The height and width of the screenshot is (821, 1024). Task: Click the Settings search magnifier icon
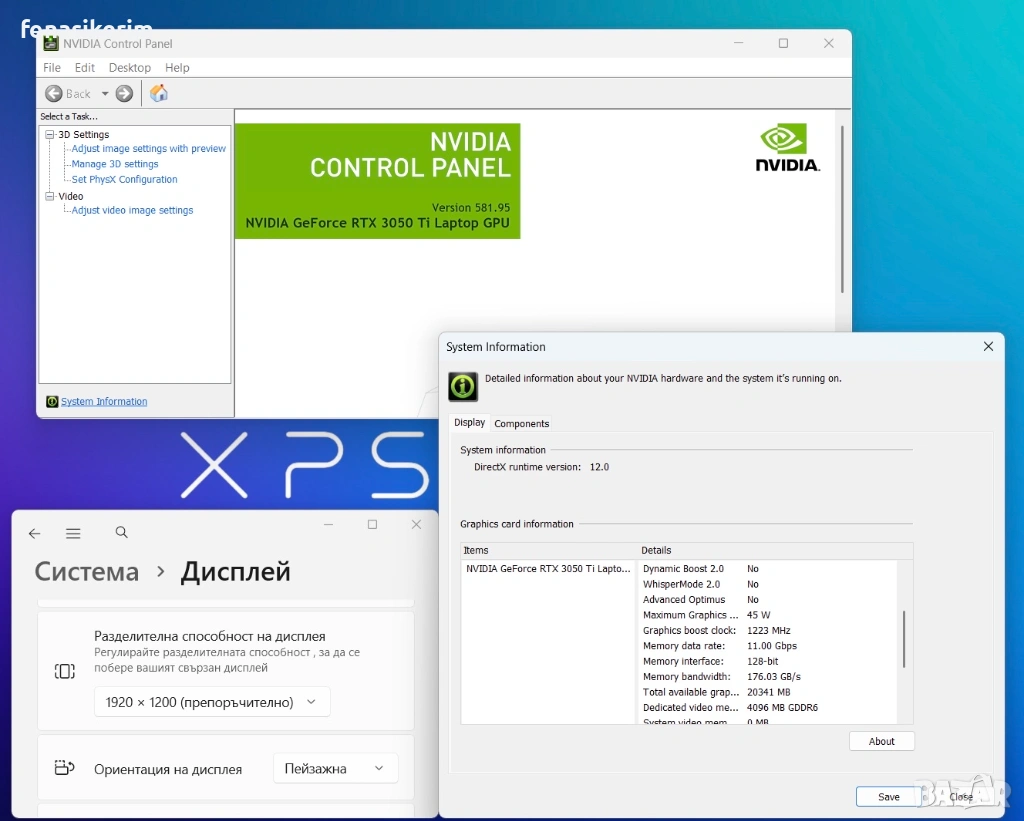coord(122,533)
